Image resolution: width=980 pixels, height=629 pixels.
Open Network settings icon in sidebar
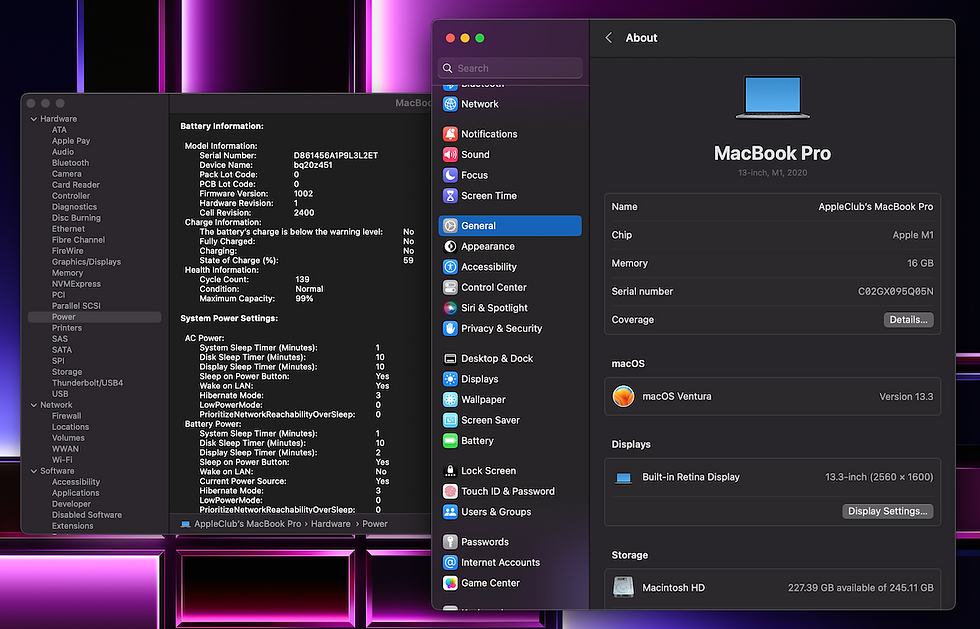click(450, 104)
